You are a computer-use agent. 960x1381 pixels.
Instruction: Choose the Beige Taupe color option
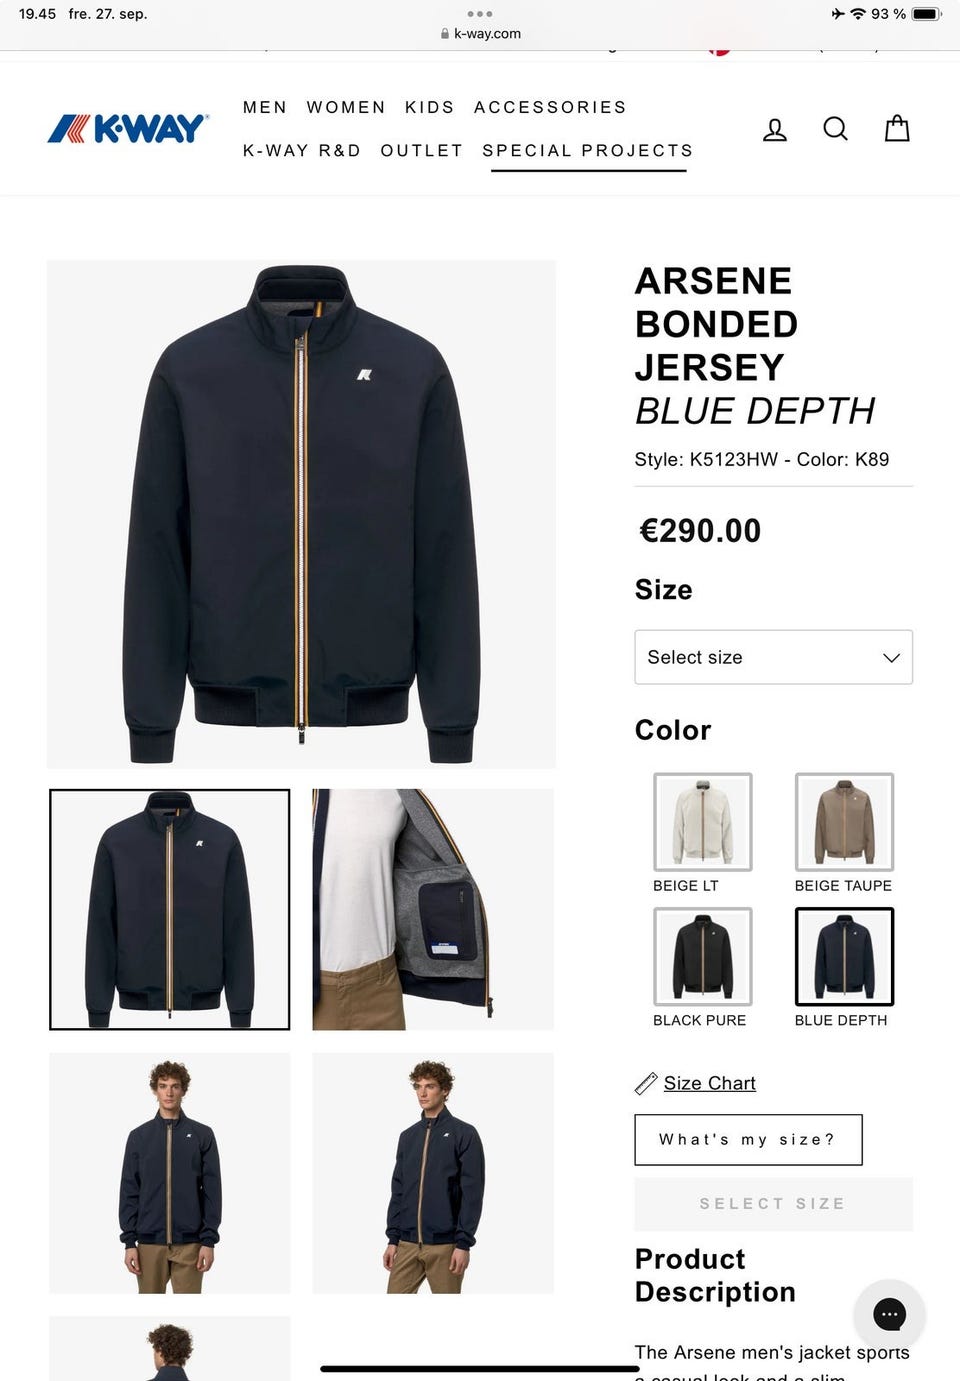(x=844, y=822)
